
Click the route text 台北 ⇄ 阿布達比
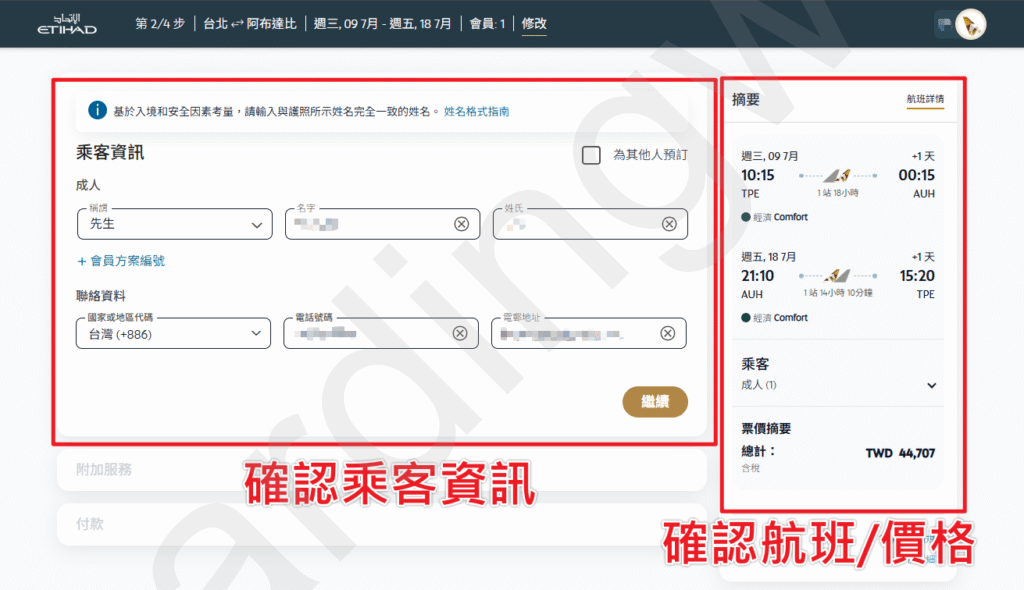(x=249, y=24)
